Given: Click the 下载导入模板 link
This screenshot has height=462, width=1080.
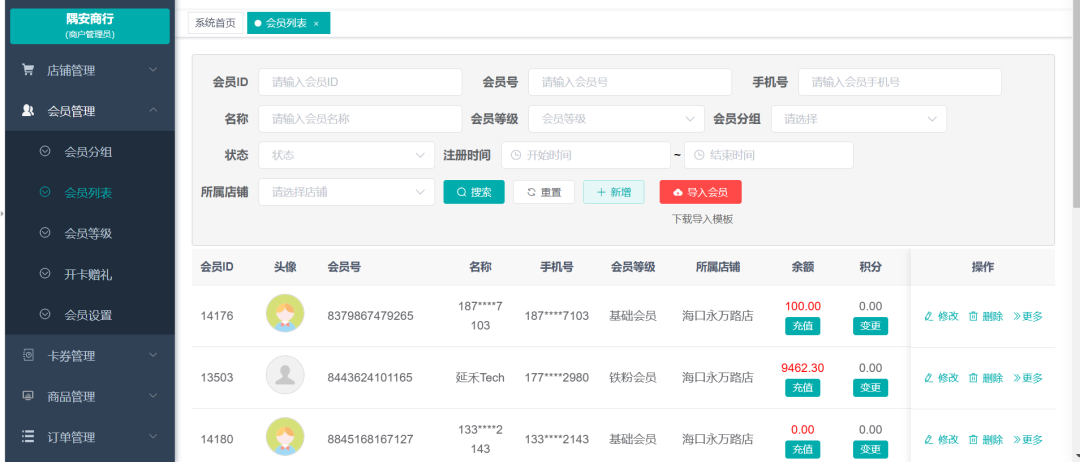Looking at the screenshot, I should tap(702, 219).
